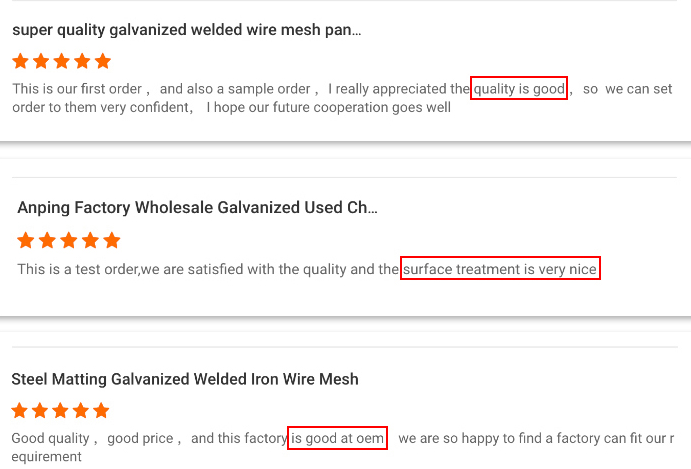
Task: Click the highlighted phrase "is good at oem"
Action: 337,438
